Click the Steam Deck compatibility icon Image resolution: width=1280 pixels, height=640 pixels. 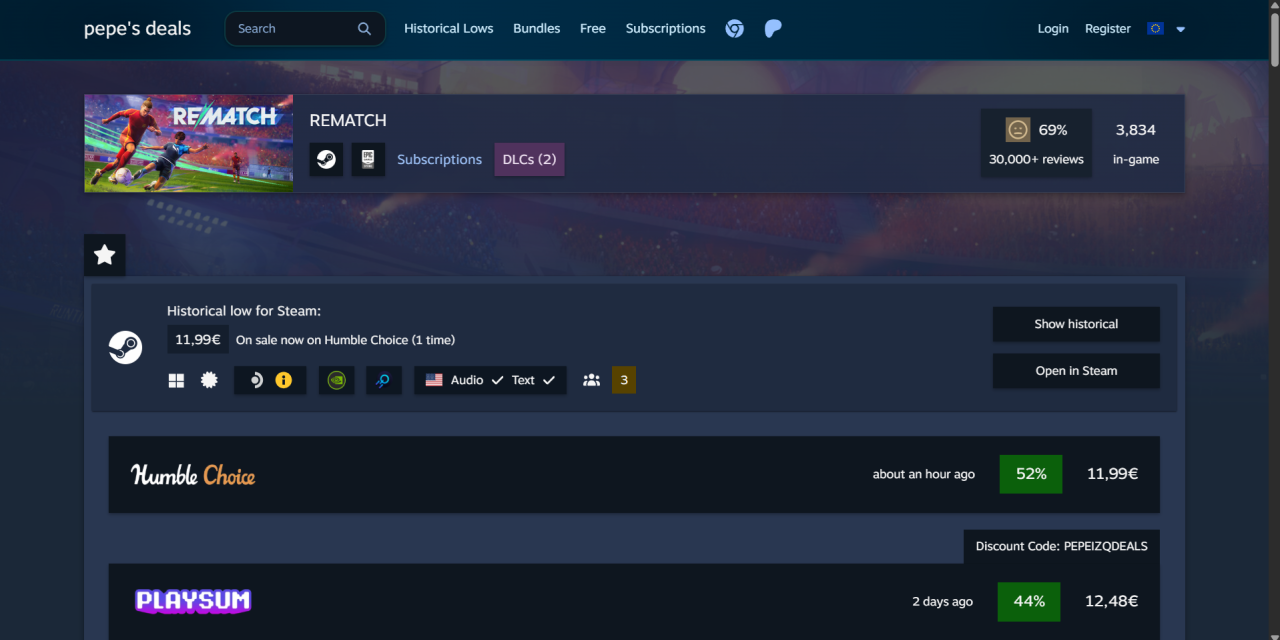tap(256, 380)
